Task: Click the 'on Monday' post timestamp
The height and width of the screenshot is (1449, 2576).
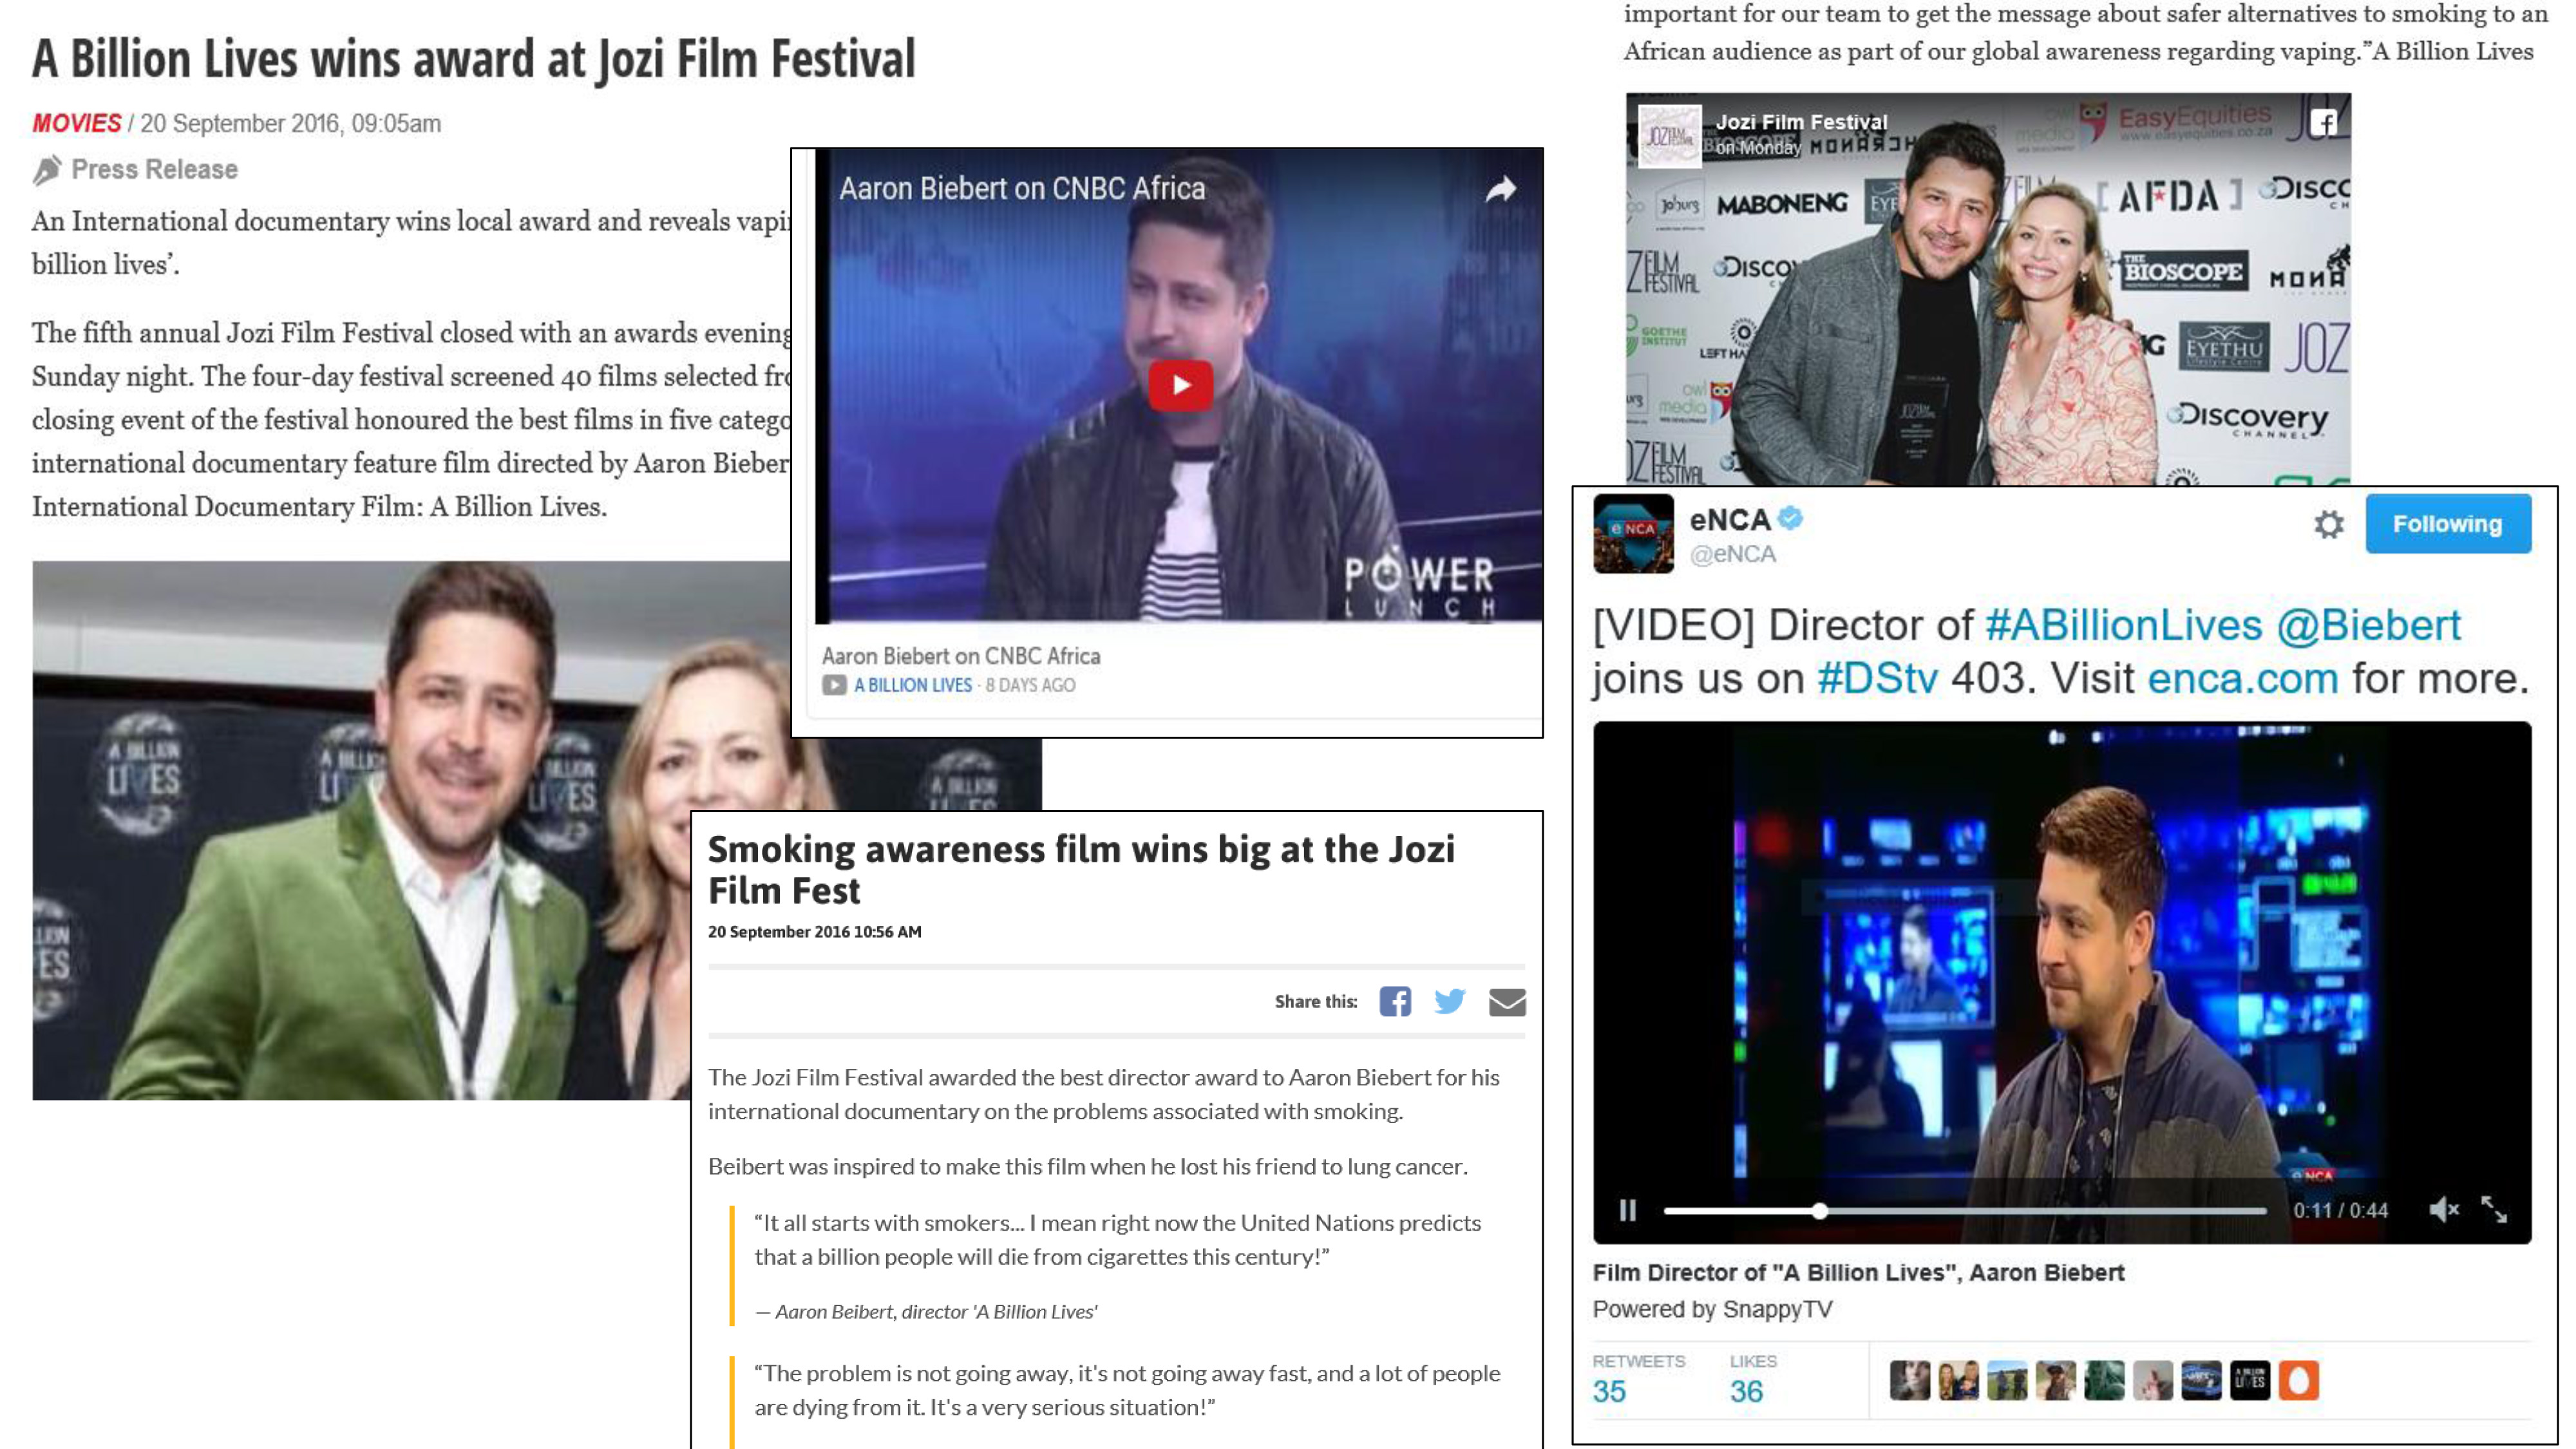Action: pyautogui.click(x=1758, y=147)
